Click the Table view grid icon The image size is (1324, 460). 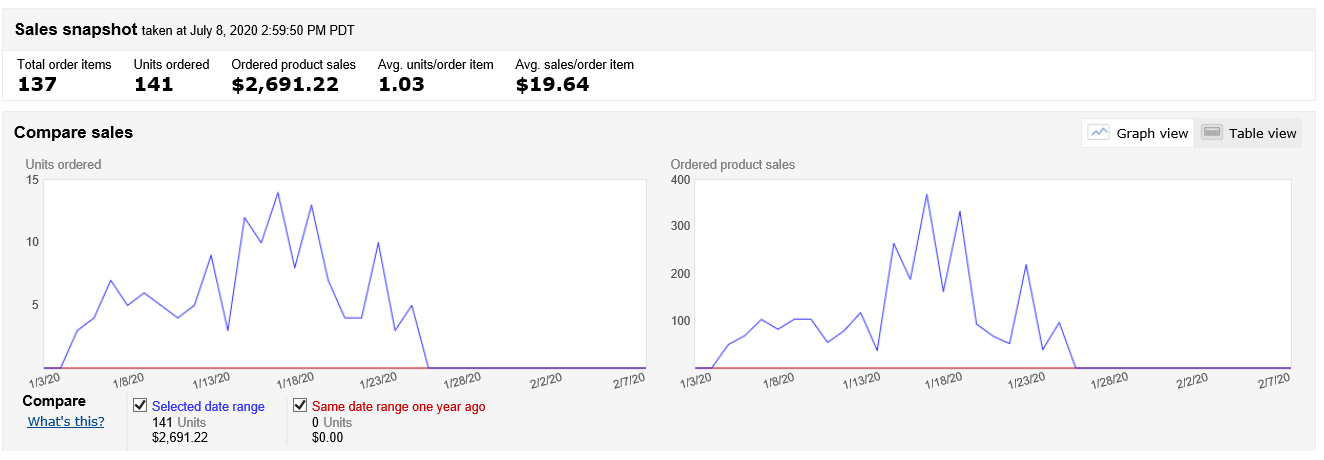(1212, 133)
